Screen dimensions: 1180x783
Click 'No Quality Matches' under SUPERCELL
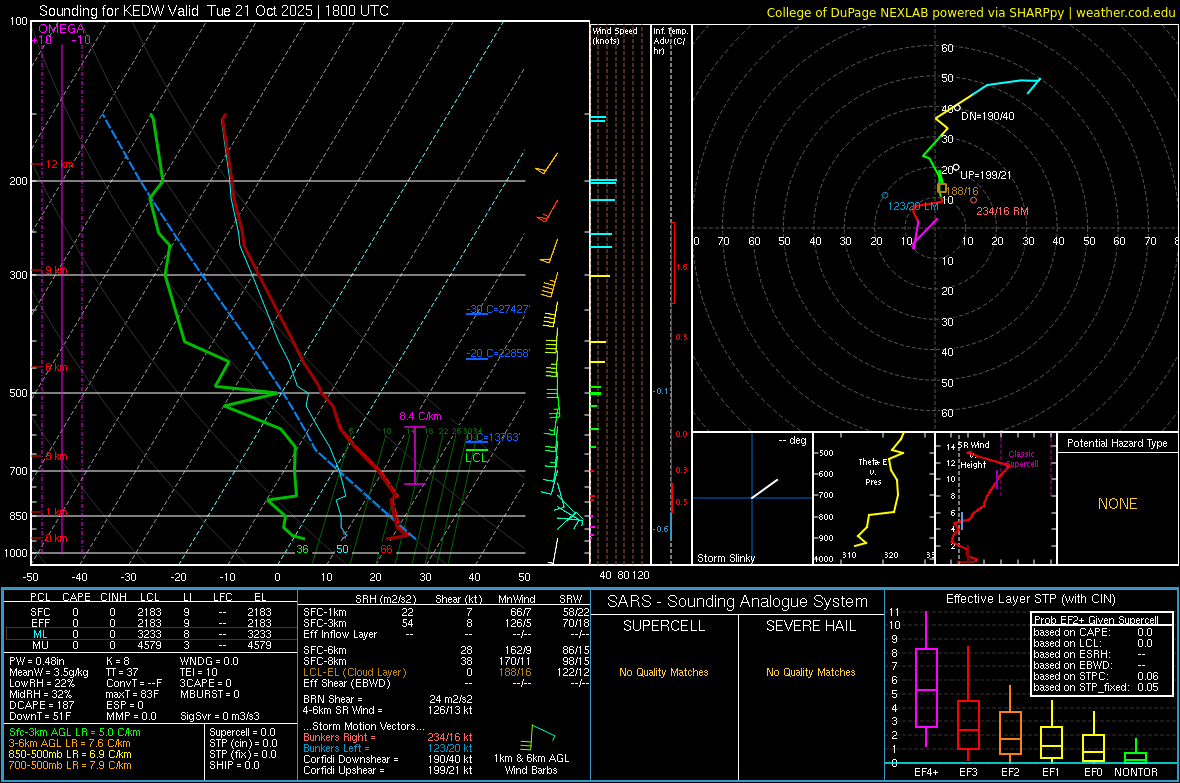(664, 672)
